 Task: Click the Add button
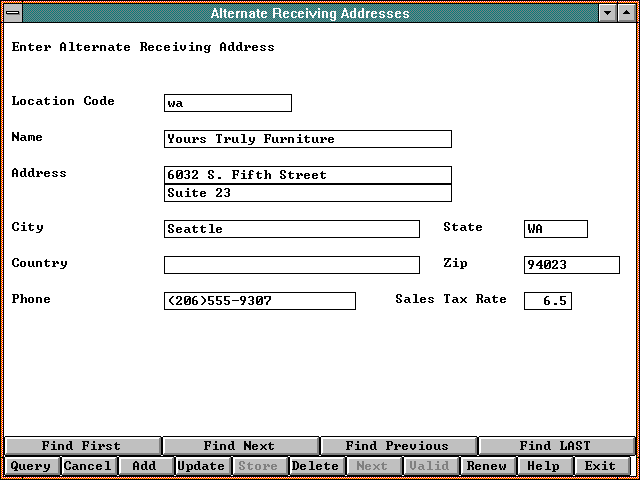tap(144, 466)
